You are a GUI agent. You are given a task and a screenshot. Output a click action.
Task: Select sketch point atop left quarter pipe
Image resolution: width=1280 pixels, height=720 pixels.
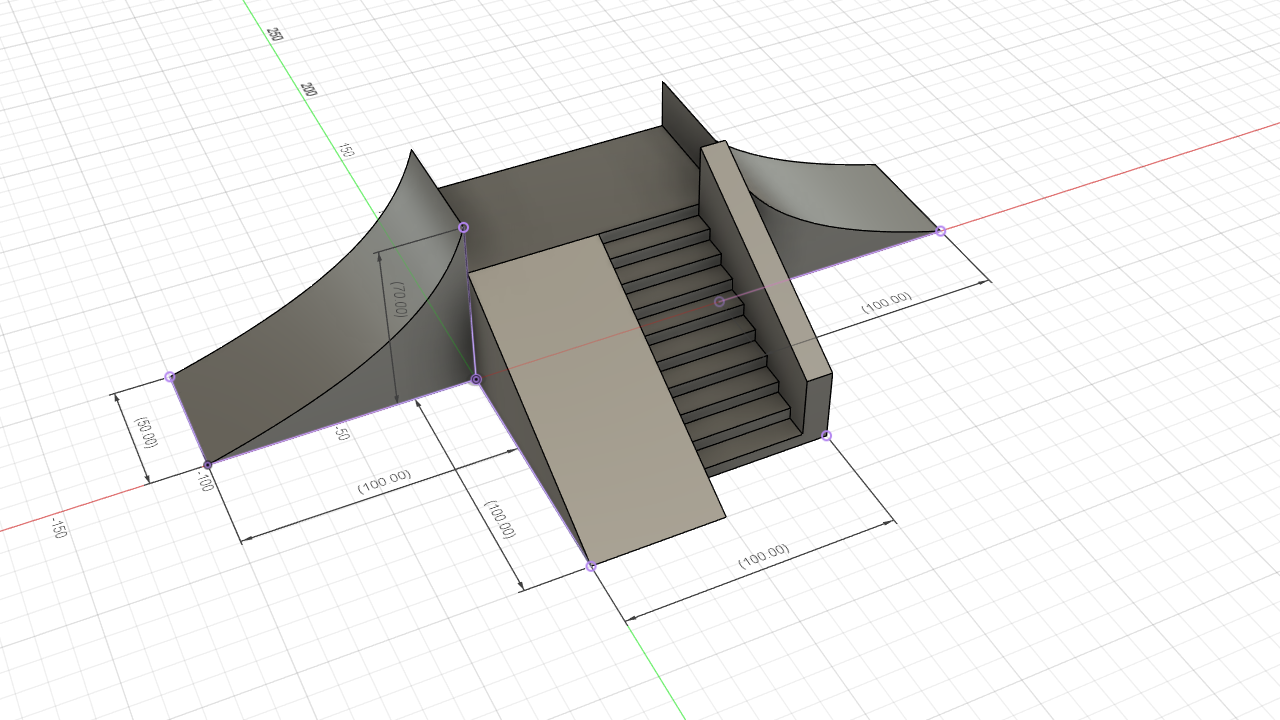click(x=463, y=228)
